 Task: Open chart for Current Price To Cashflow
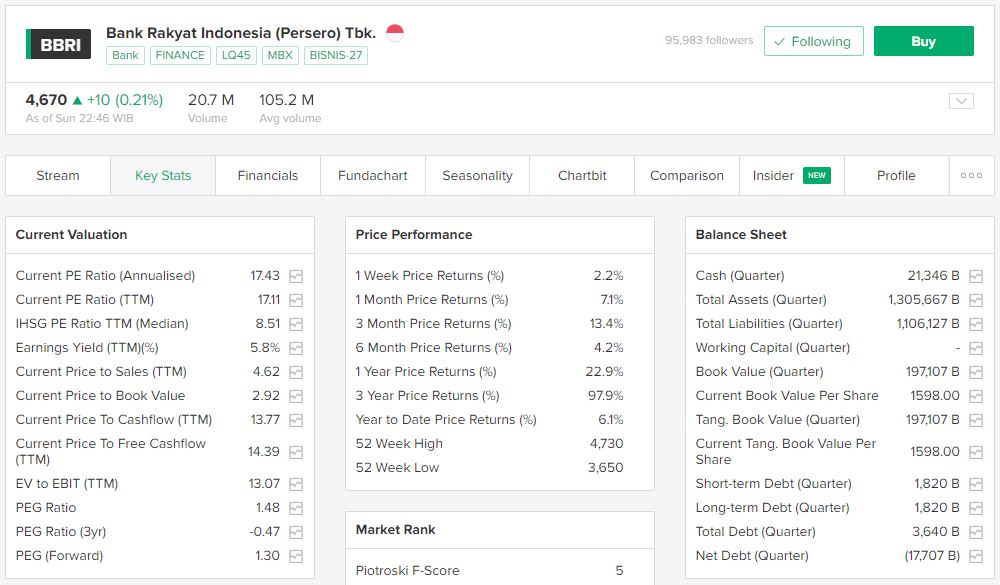296,420
